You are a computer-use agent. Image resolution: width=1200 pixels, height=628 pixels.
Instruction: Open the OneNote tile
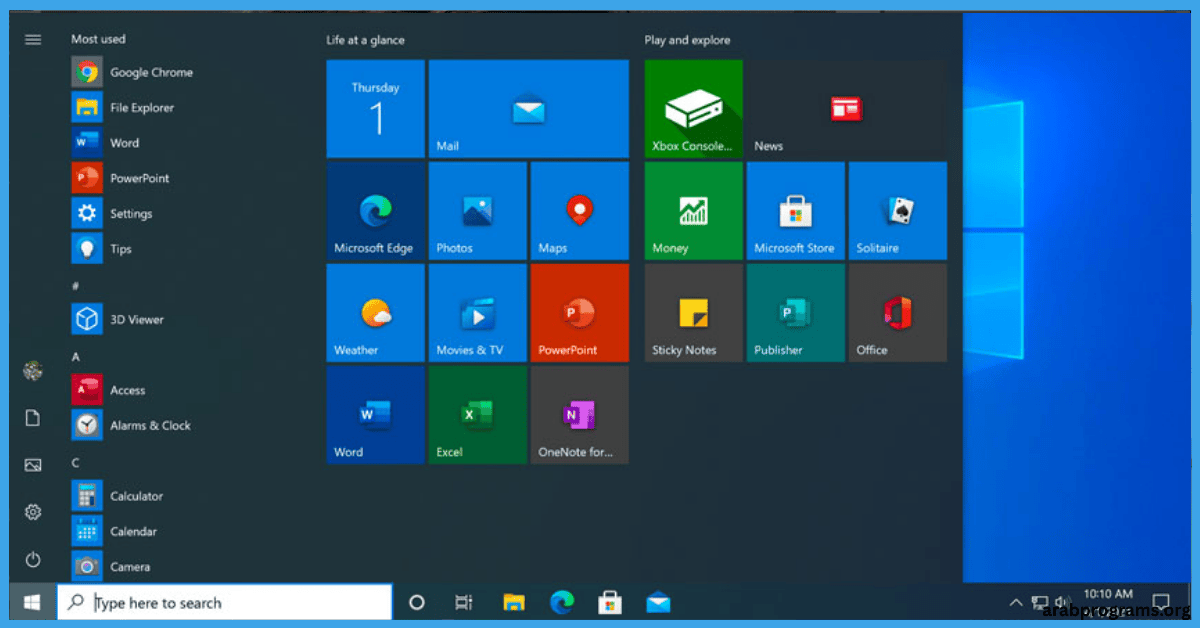point(579,415)
